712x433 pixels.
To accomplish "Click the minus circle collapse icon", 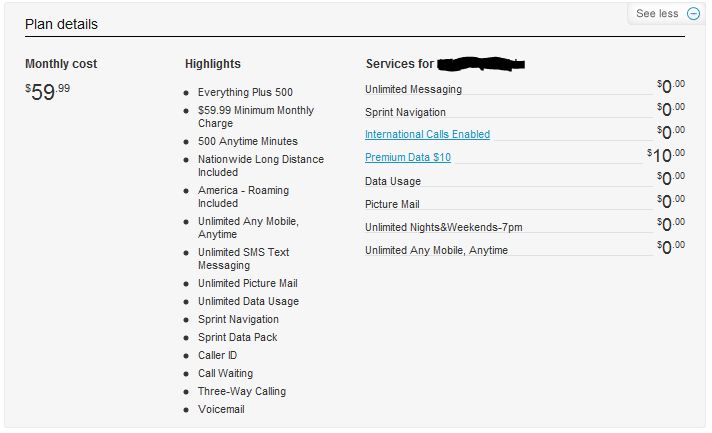I will [694, 14].
